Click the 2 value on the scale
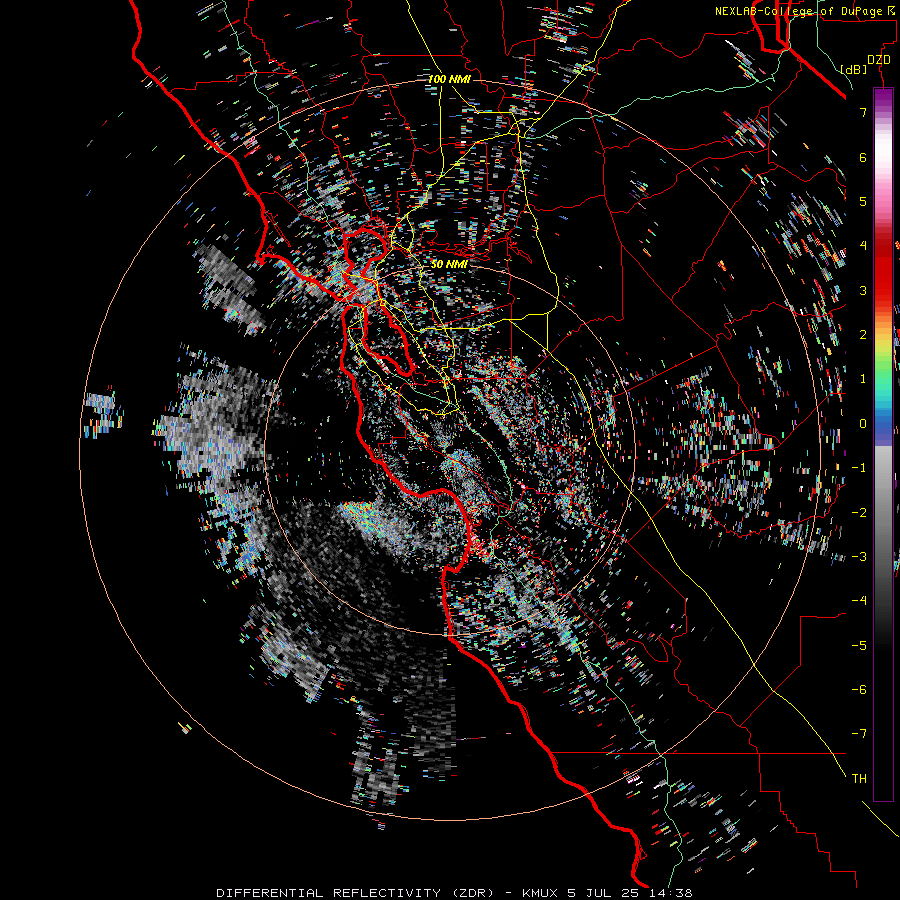Image resolution: width=900 pixels, height=900 pixels. [863, 335]
